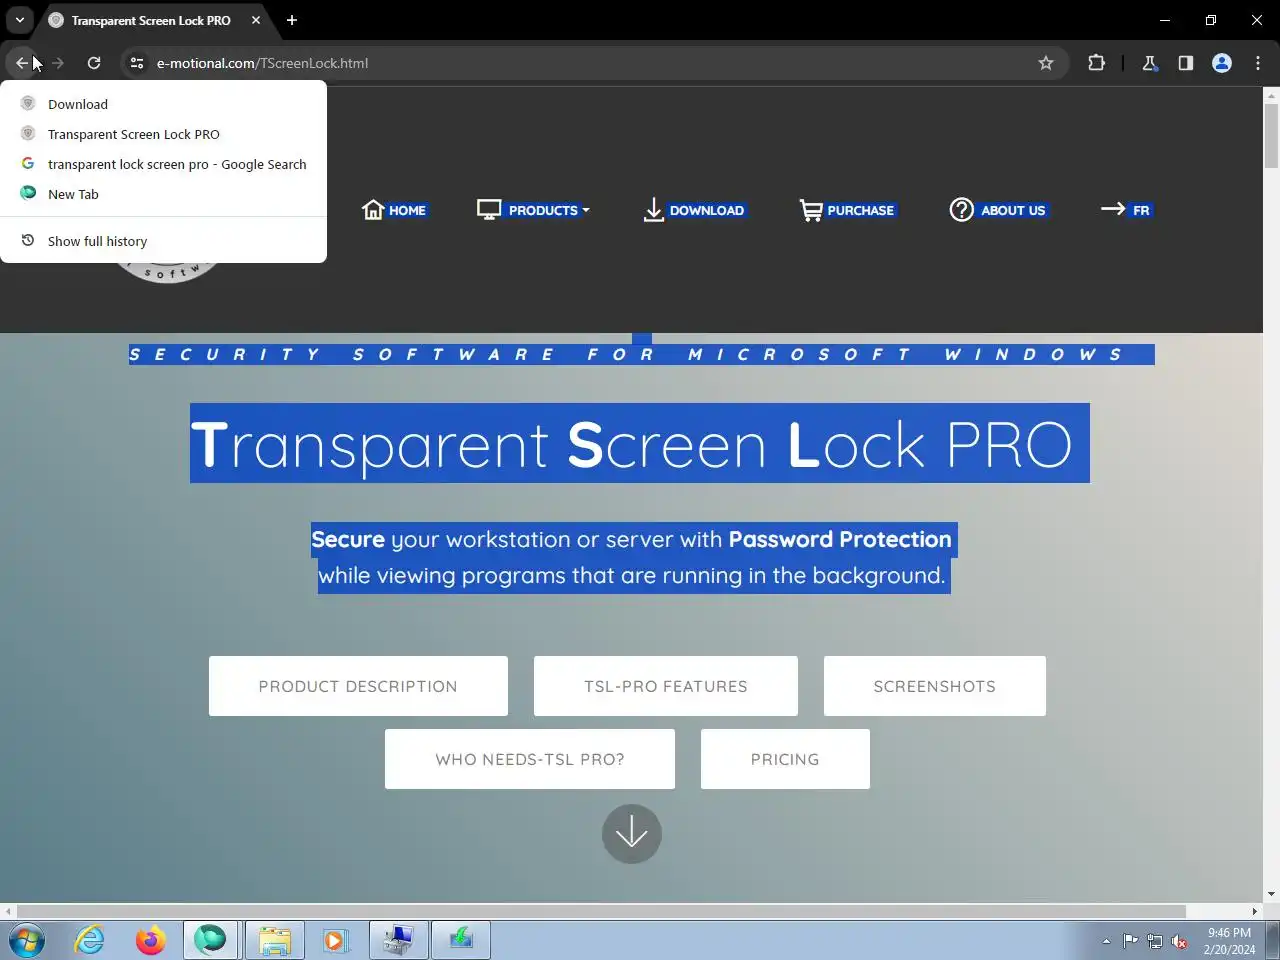Launch Firefox from taskbar

click(151, 941)
